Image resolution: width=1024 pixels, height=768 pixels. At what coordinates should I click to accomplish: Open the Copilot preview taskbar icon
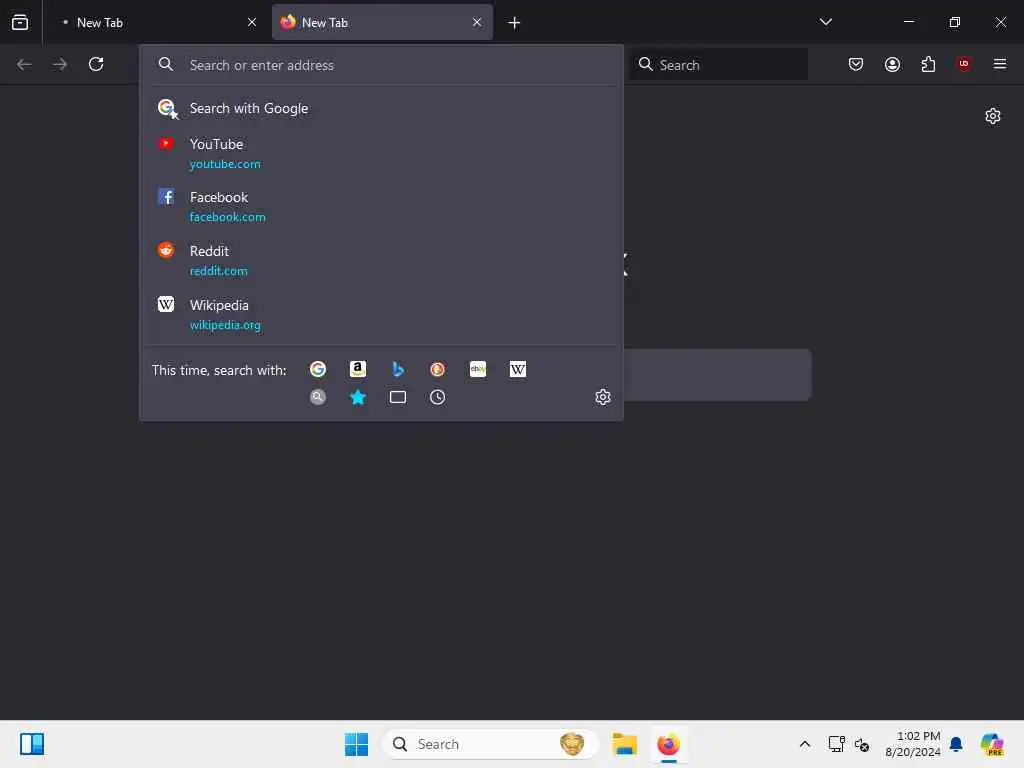click(x=991, y=744)
